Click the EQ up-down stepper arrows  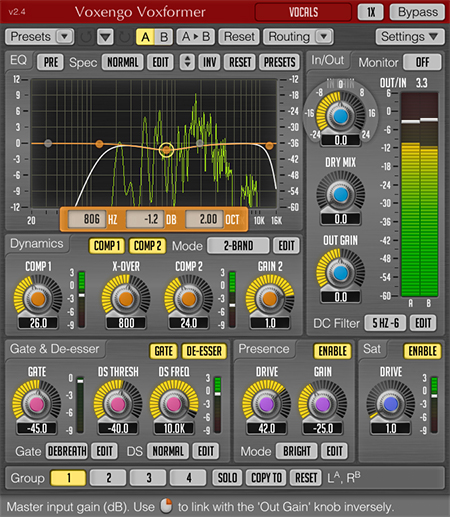(187, 62)
